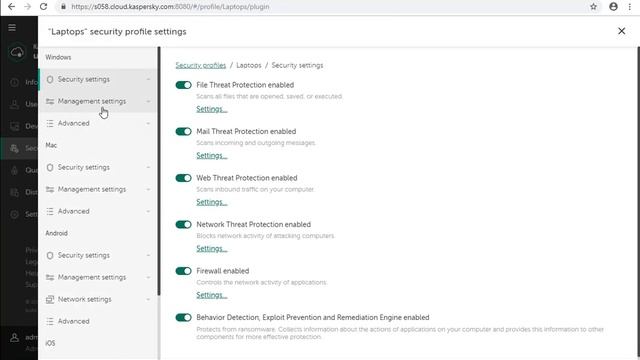Image resolution: width=640 pixels, height=360 pixels.
Task: Toggle Web Threat Protection switch
Action: (x=183, y=178)
